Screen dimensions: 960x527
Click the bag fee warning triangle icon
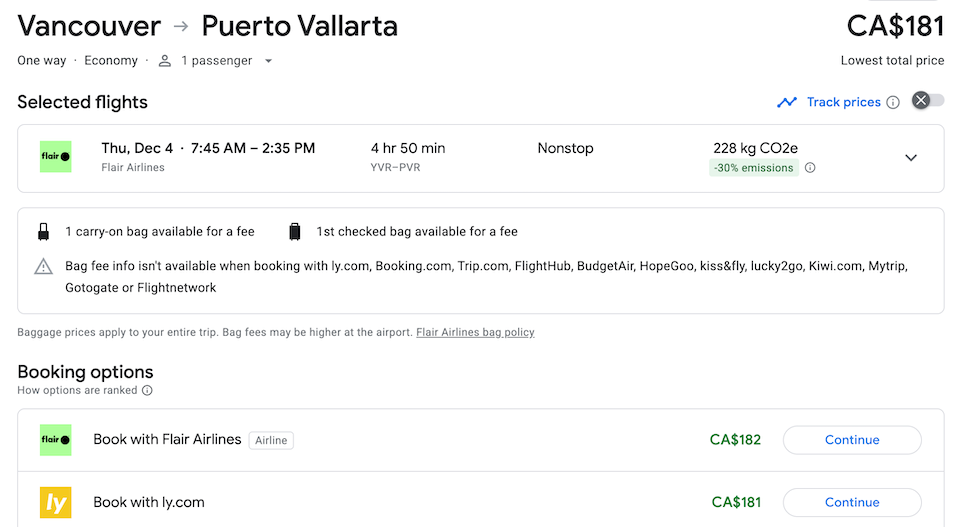(x=44, y=267)
